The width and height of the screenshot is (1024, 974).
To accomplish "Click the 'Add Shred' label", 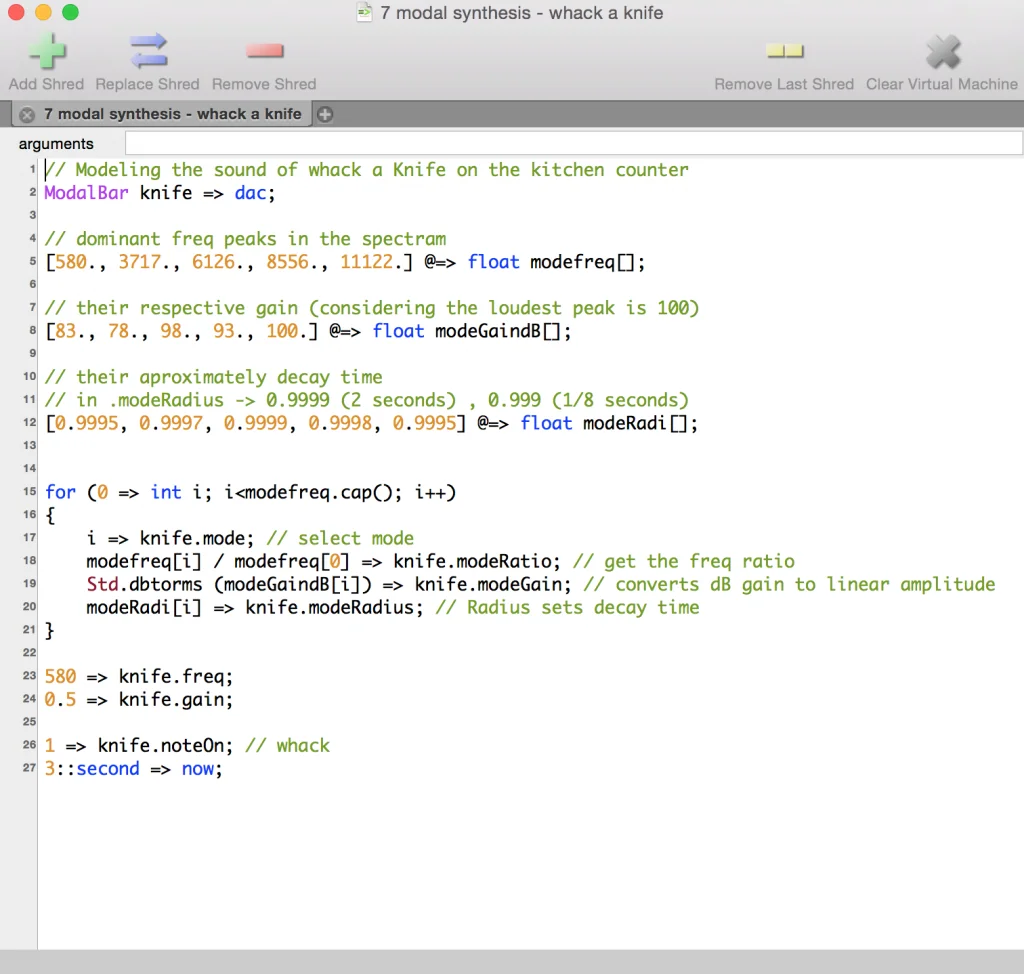I will coord(46,84).
